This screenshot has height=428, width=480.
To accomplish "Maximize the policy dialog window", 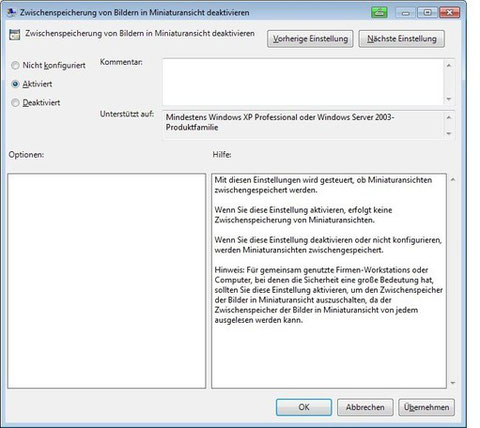I will 427,13.
